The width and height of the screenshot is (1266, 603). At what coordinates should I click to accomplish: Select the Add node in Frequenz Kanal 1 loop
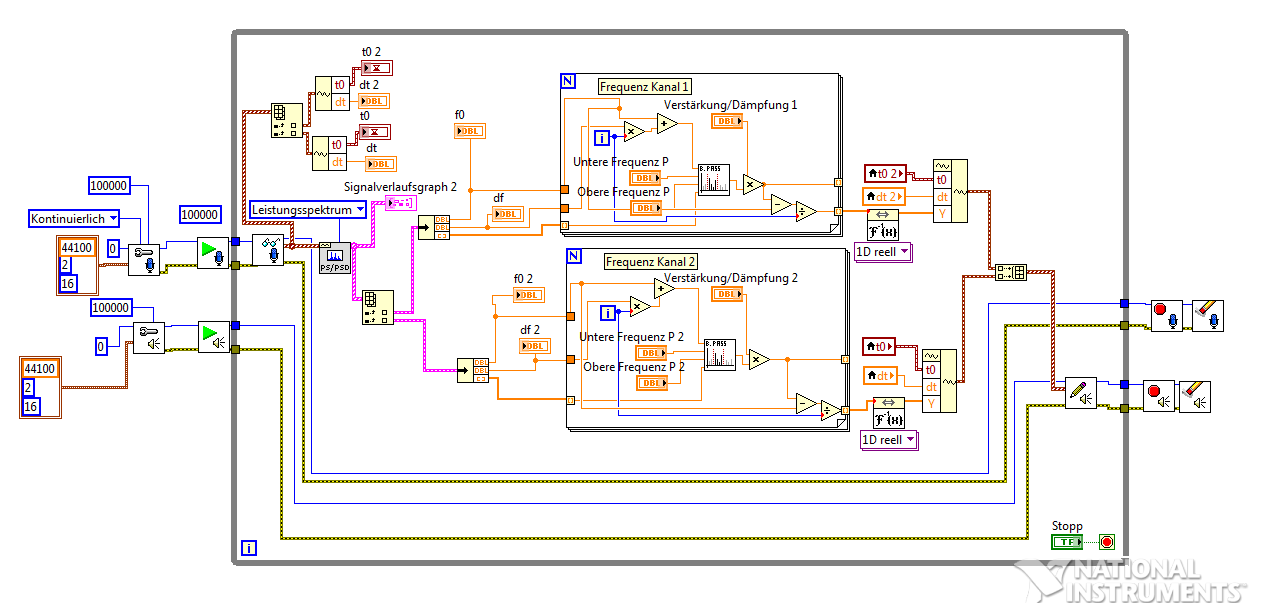(667, 124)
